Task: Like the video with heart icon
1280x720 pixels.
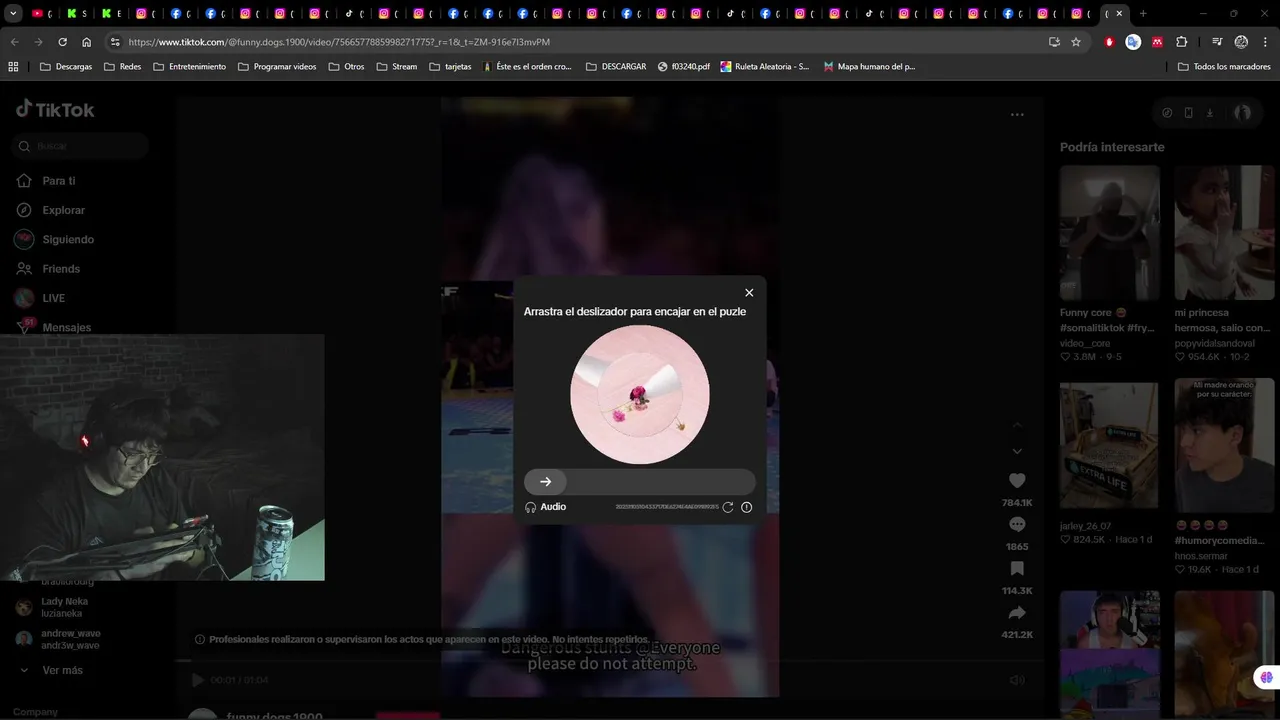Action: [1017, 481]
